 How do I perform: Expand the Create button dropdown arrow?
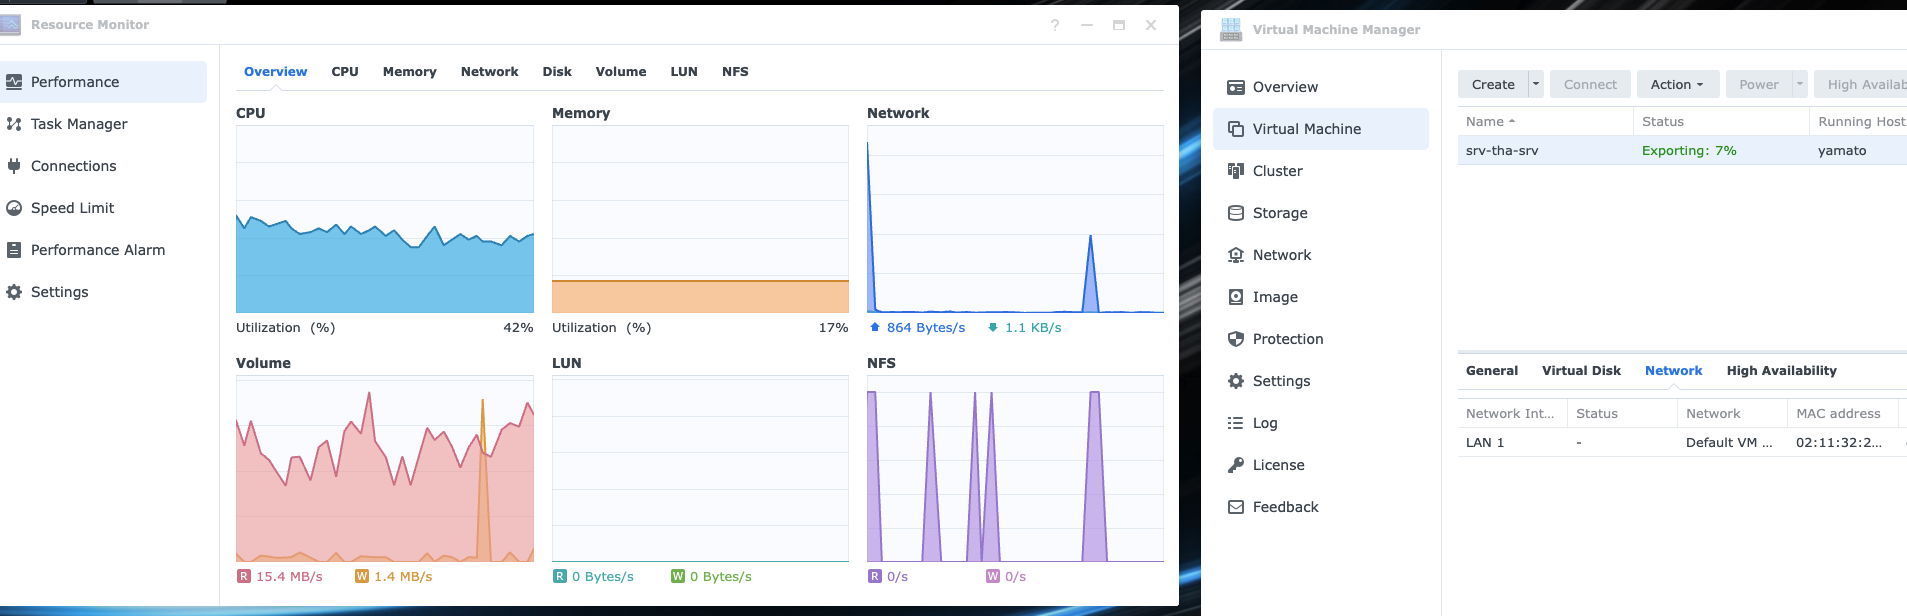tap(1536, 84)
